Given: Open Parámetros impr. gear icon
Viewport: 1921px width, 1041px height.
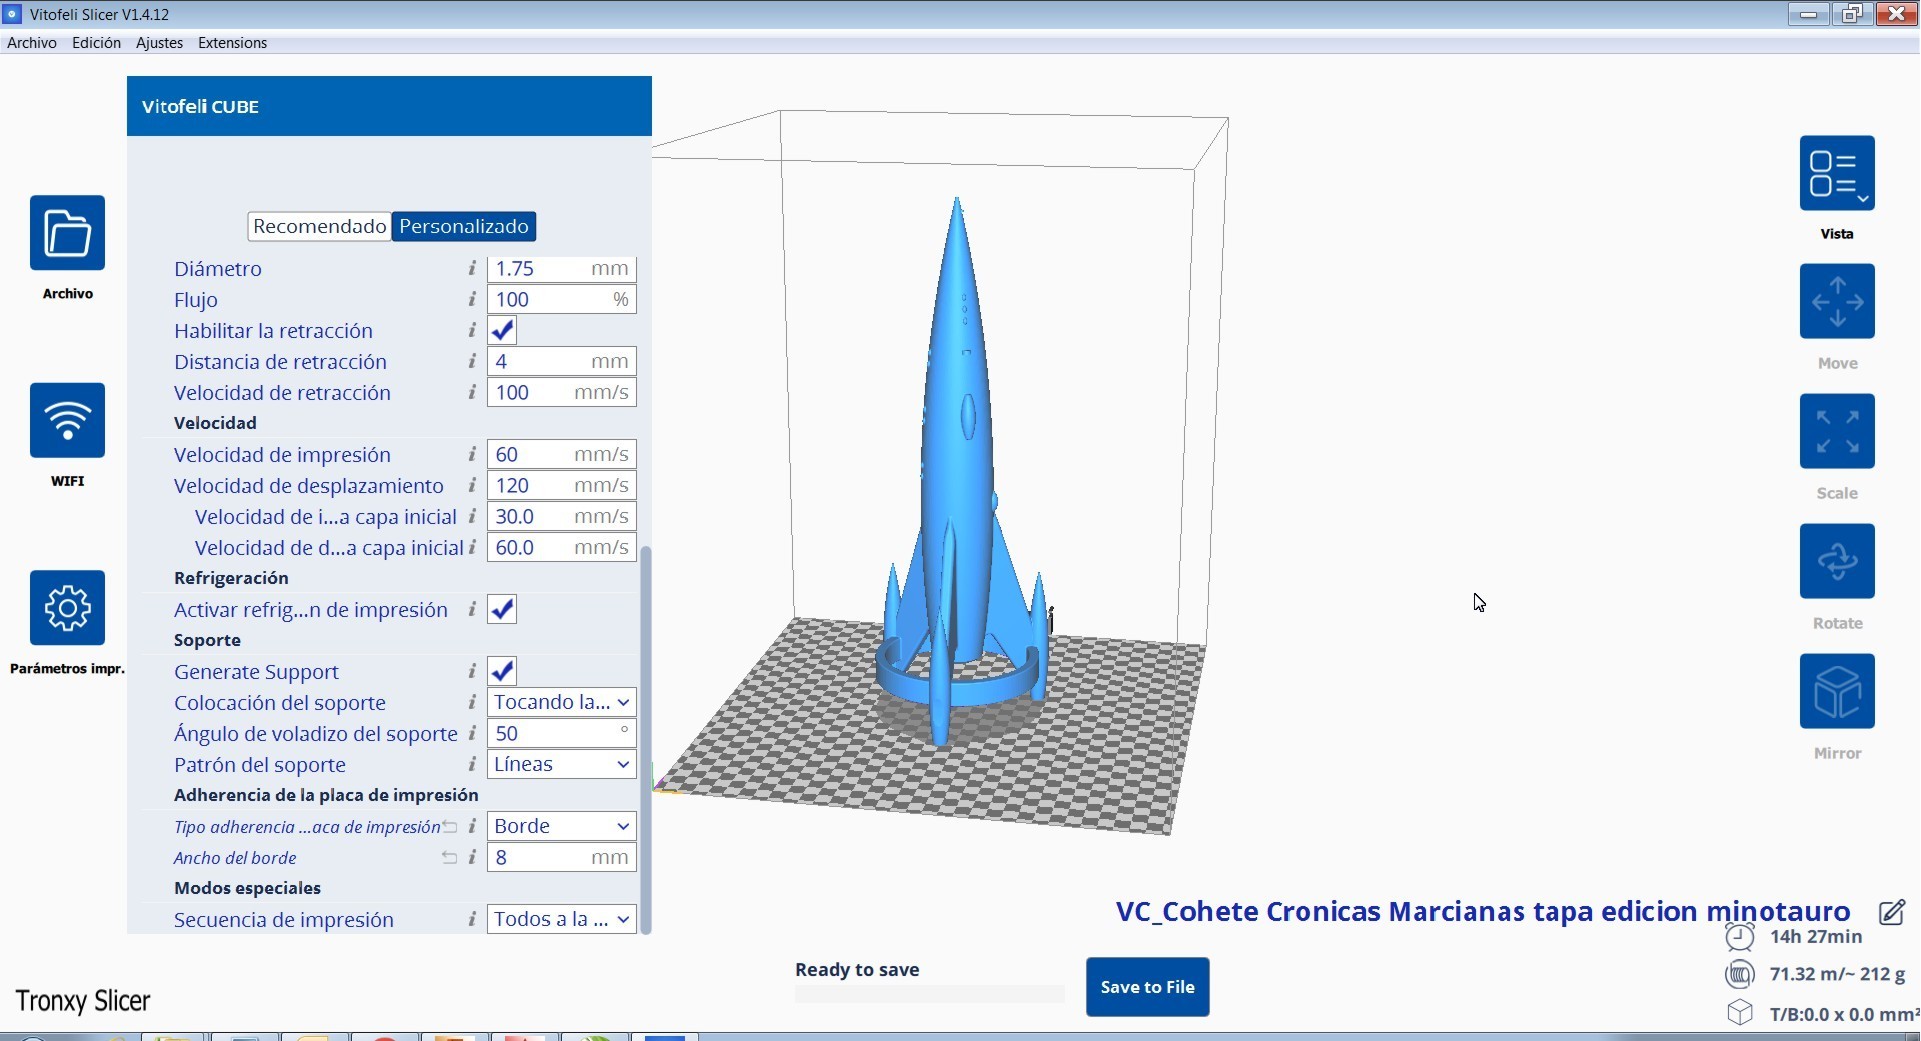Looking at the screenshot, I should (67, 607).
